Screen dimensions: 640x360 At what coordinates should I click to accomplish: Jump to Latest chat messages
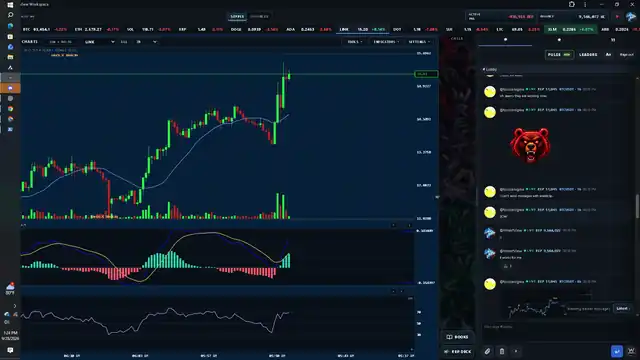(622, 309)
